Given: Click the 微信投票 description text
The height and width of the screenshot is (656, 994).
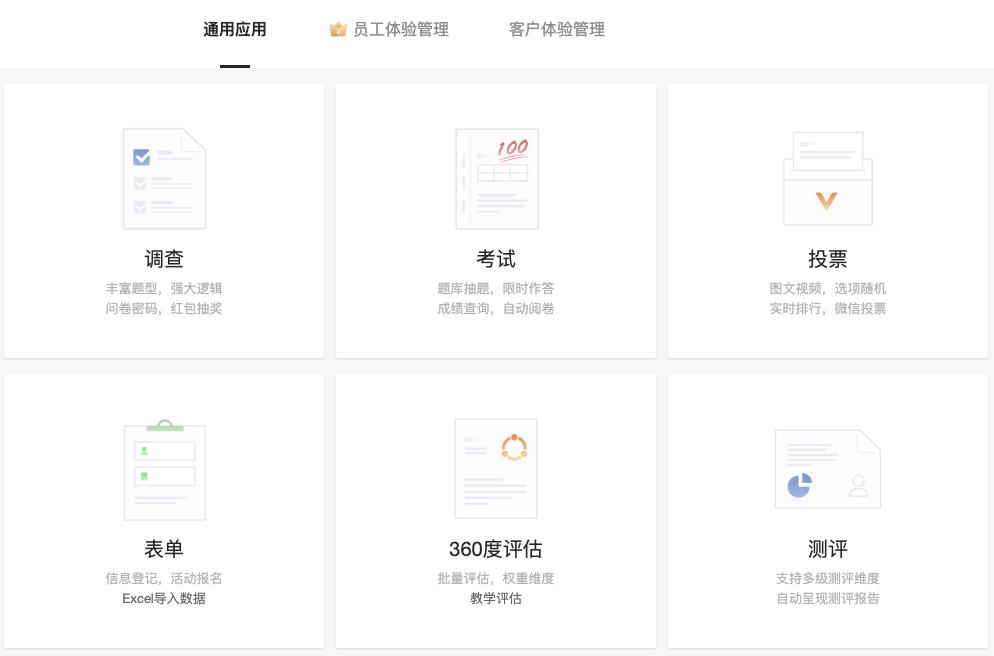Looking at the screenshot, I should [x=862, y=308].
